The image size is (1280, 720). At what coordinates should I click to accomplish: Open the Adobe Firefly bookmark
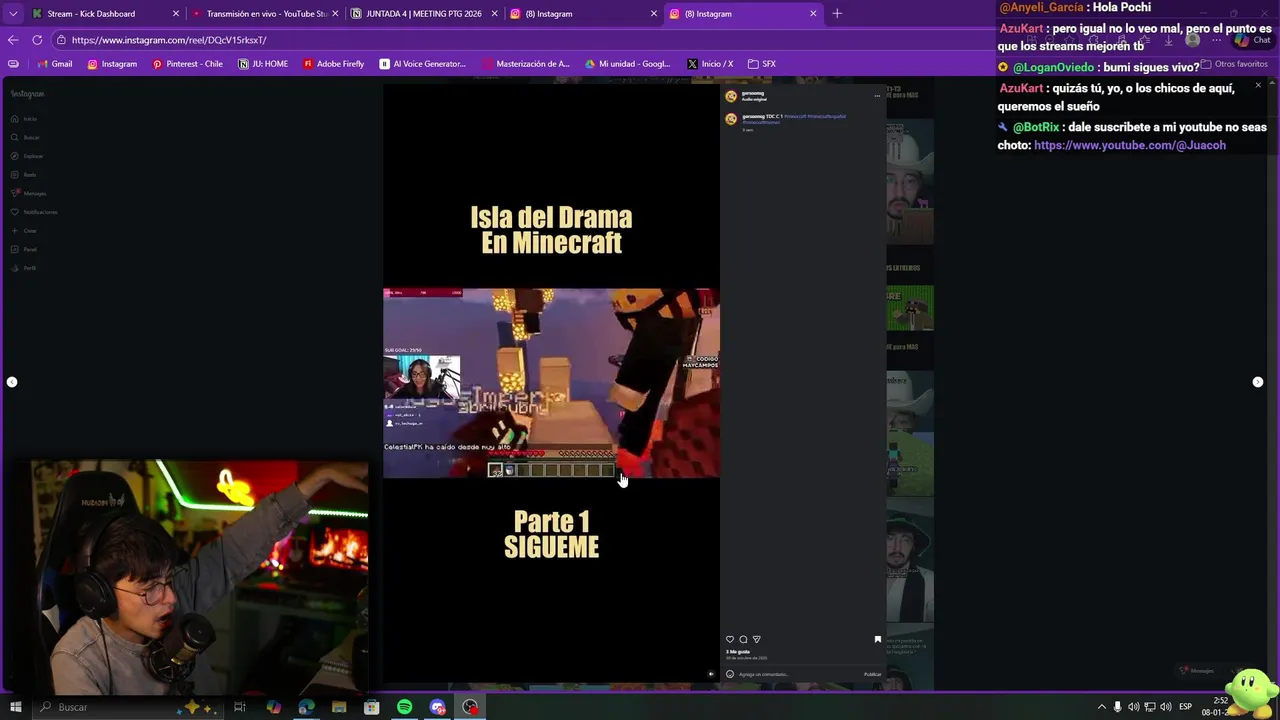point(334,64)
